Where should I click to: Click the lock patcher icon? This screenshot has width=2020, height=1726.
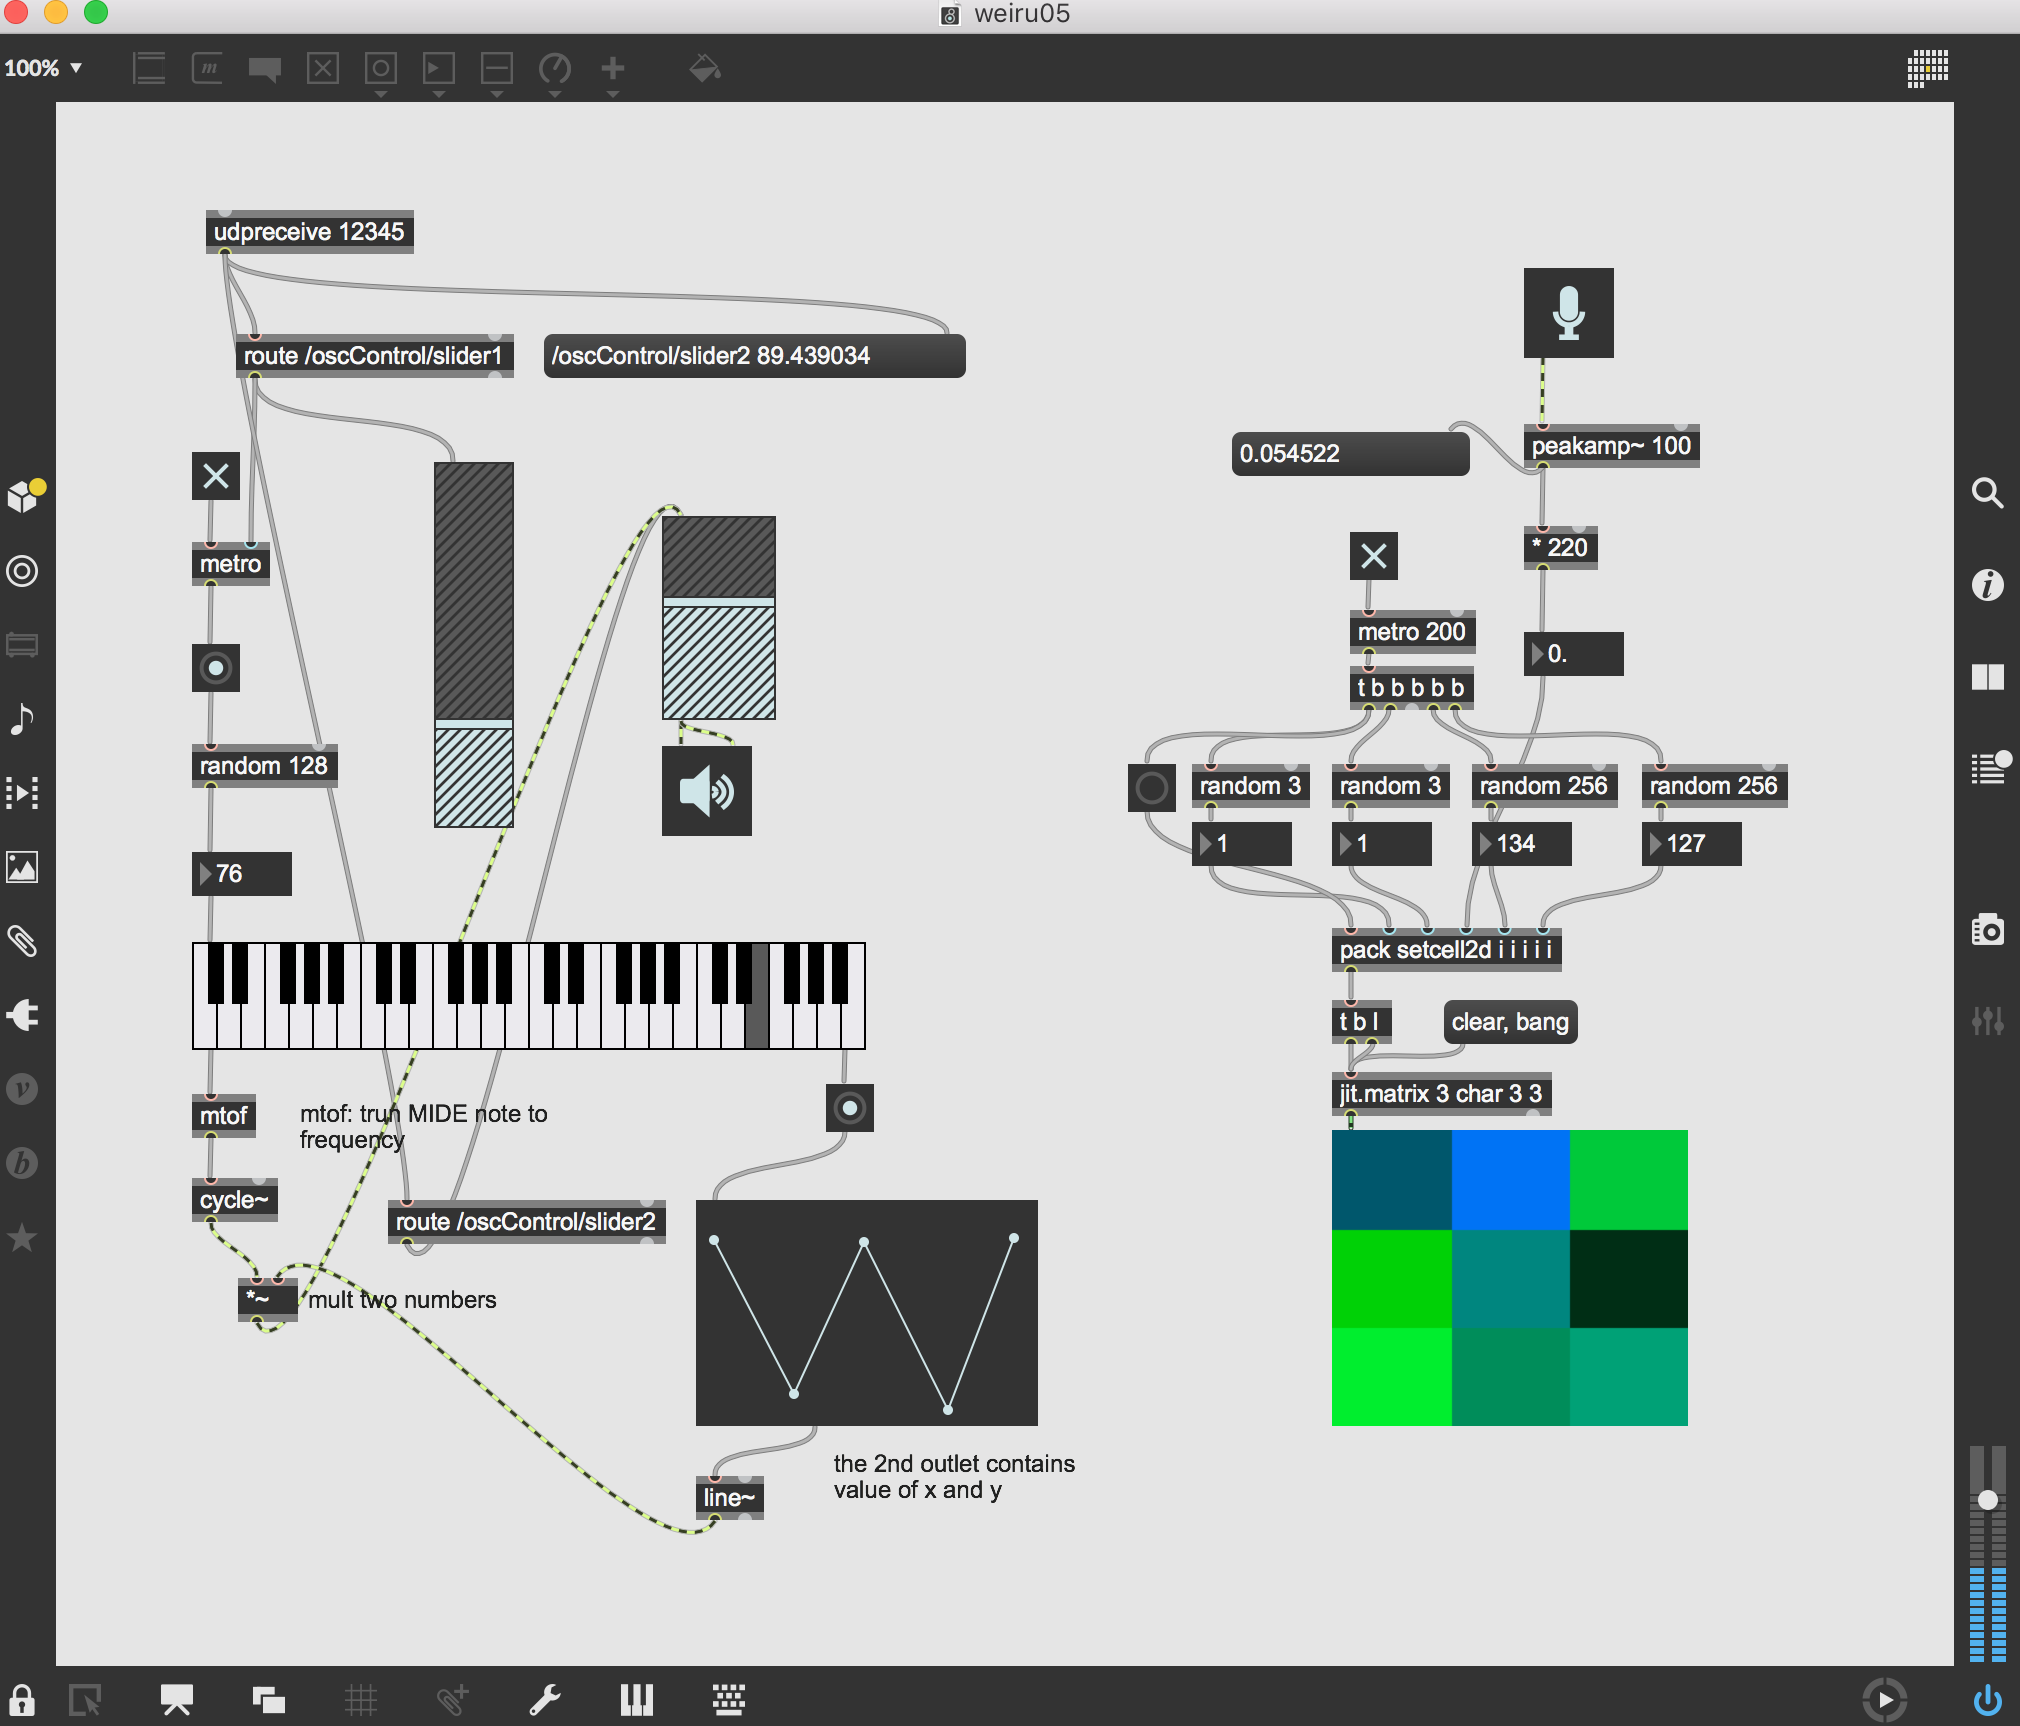tap(22, 1700)
